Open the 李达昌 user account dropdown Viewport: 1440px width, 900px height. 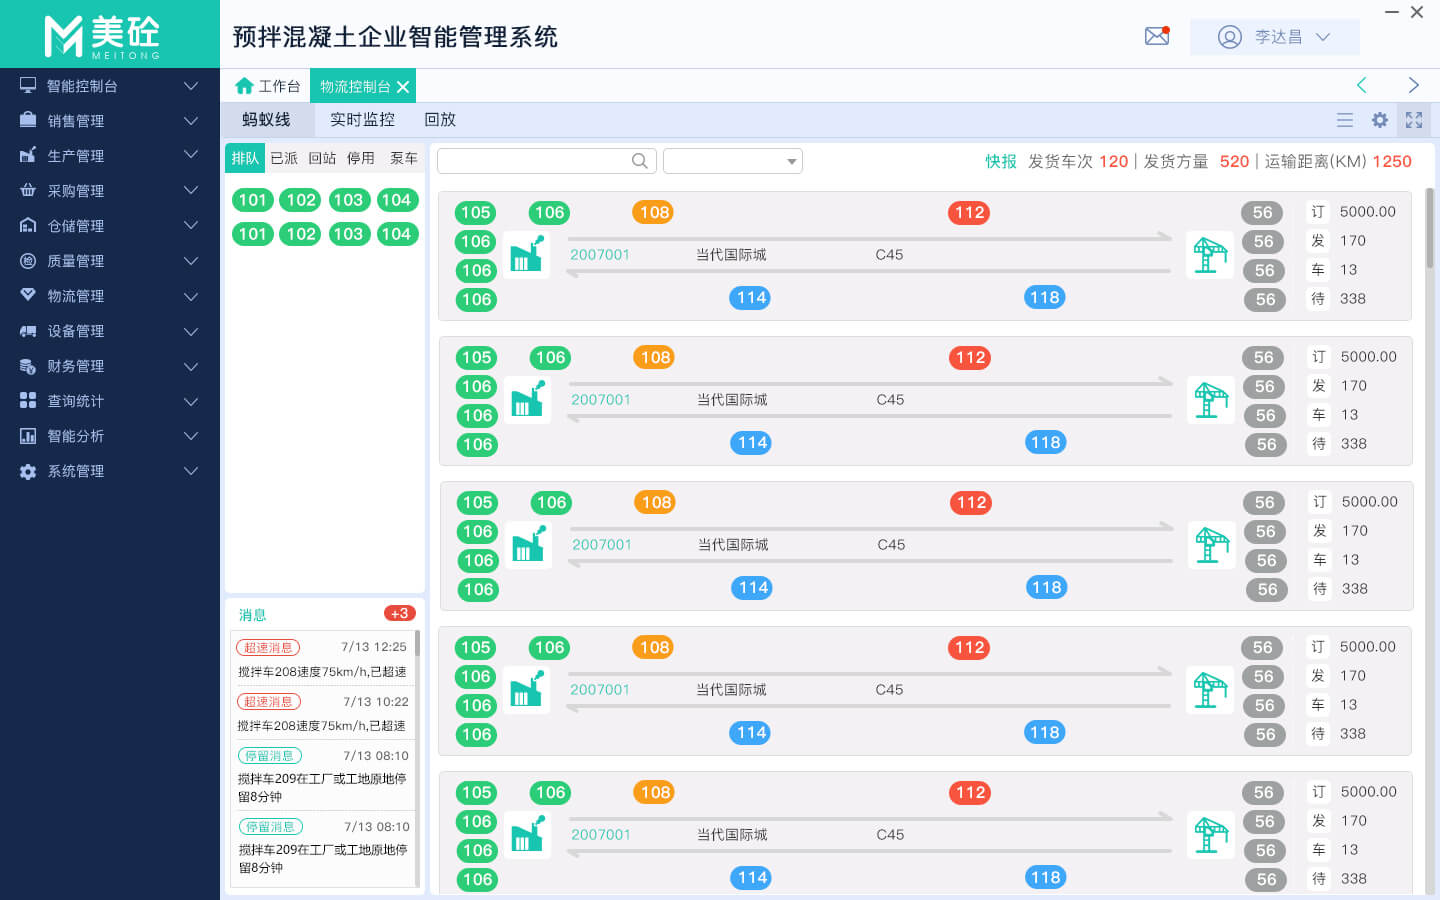[1274, 37]
